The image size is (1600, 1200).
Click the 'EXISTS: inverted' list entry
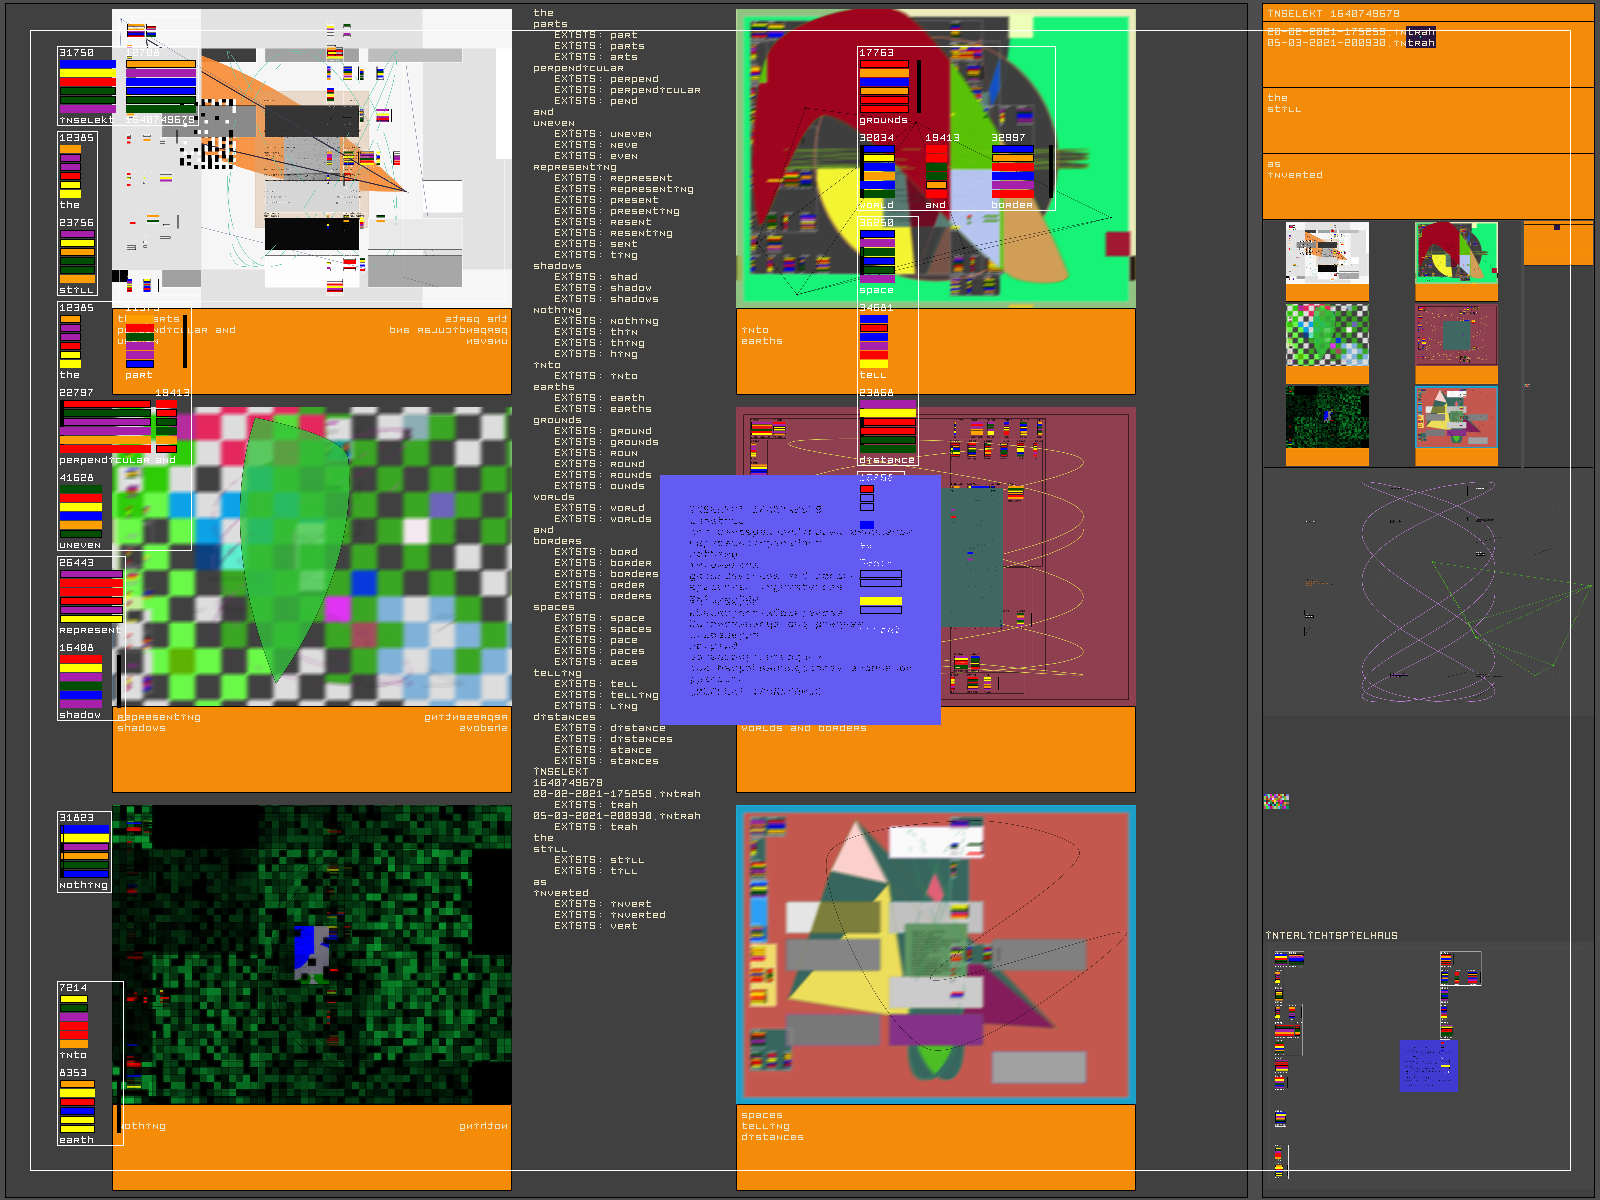click(637, 915)
